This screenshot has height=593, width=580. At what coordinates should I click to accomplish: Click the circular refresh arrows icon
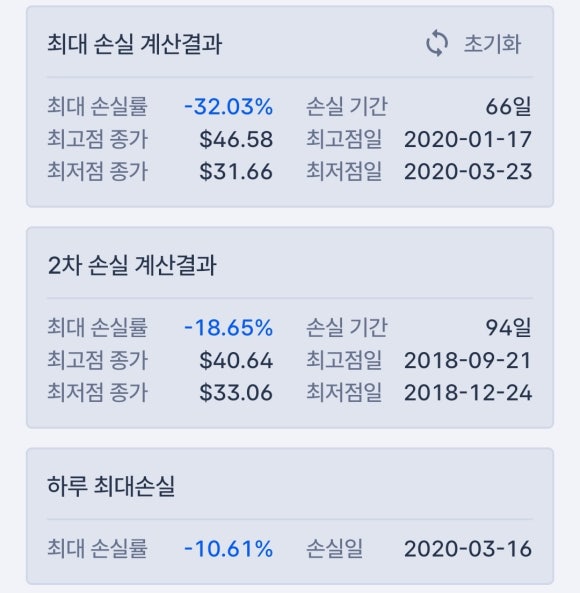437,43
